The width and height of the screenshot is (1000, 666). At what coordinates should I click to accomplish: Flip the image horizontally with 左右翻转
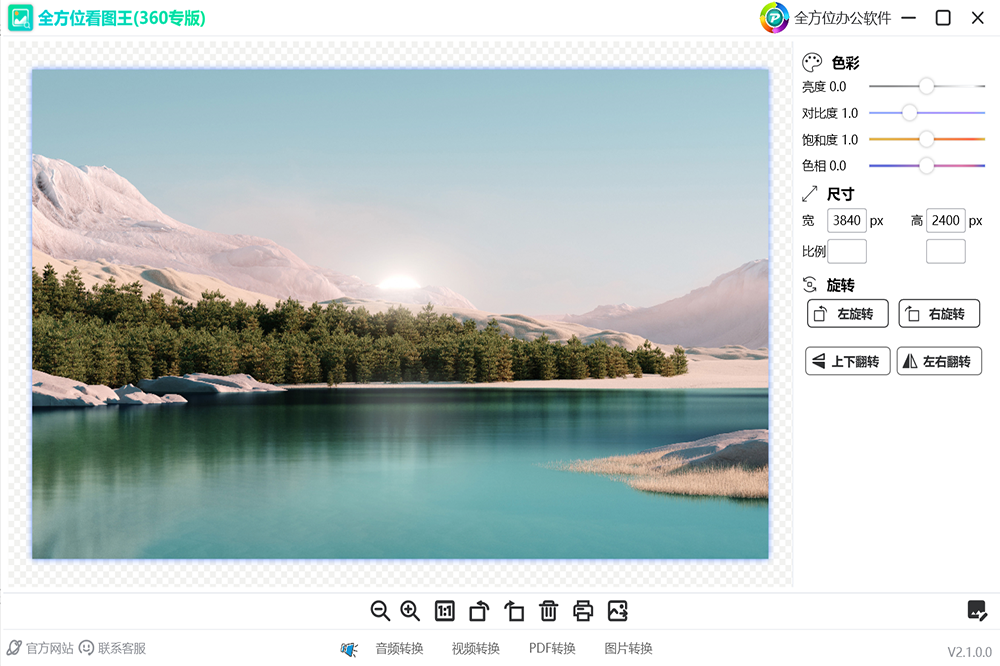939,361
